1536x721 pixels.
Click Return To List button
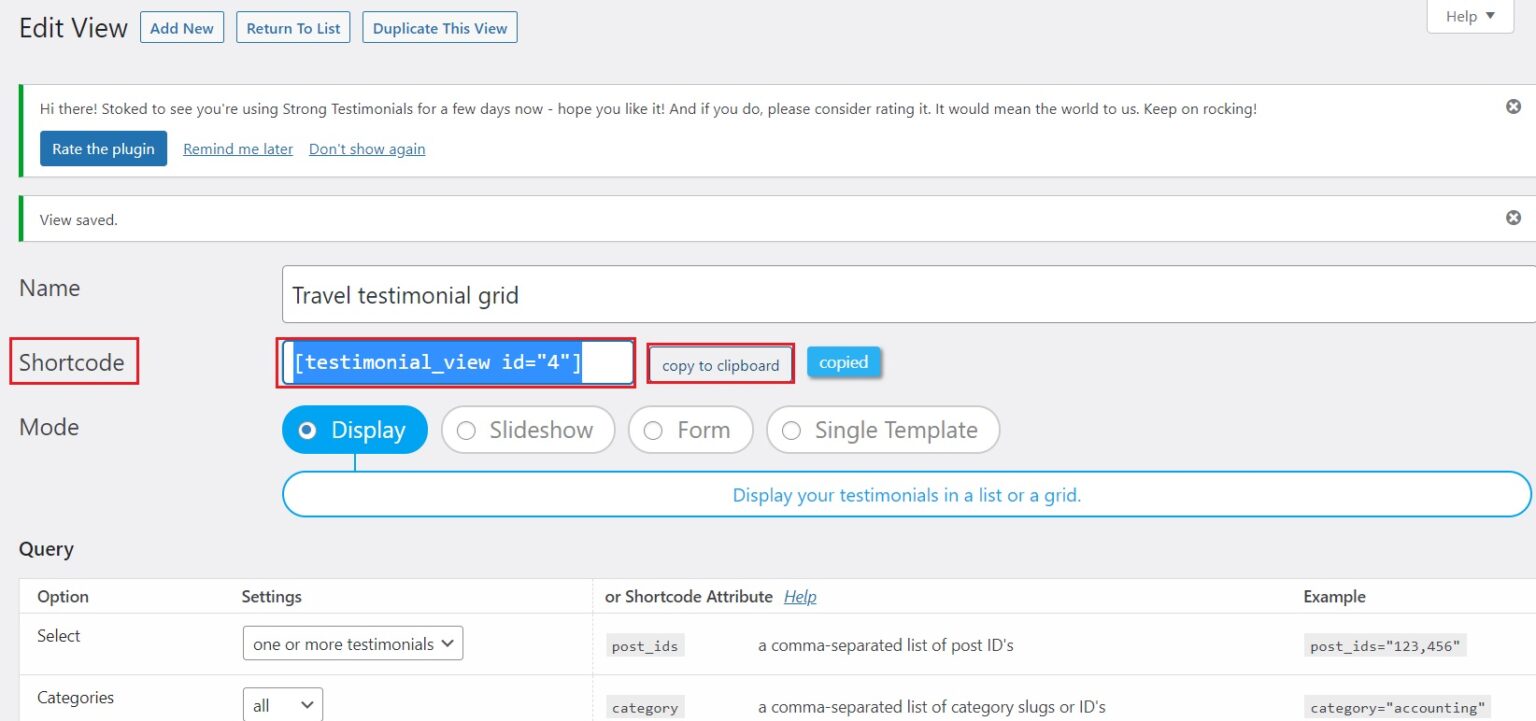[293, 28]
